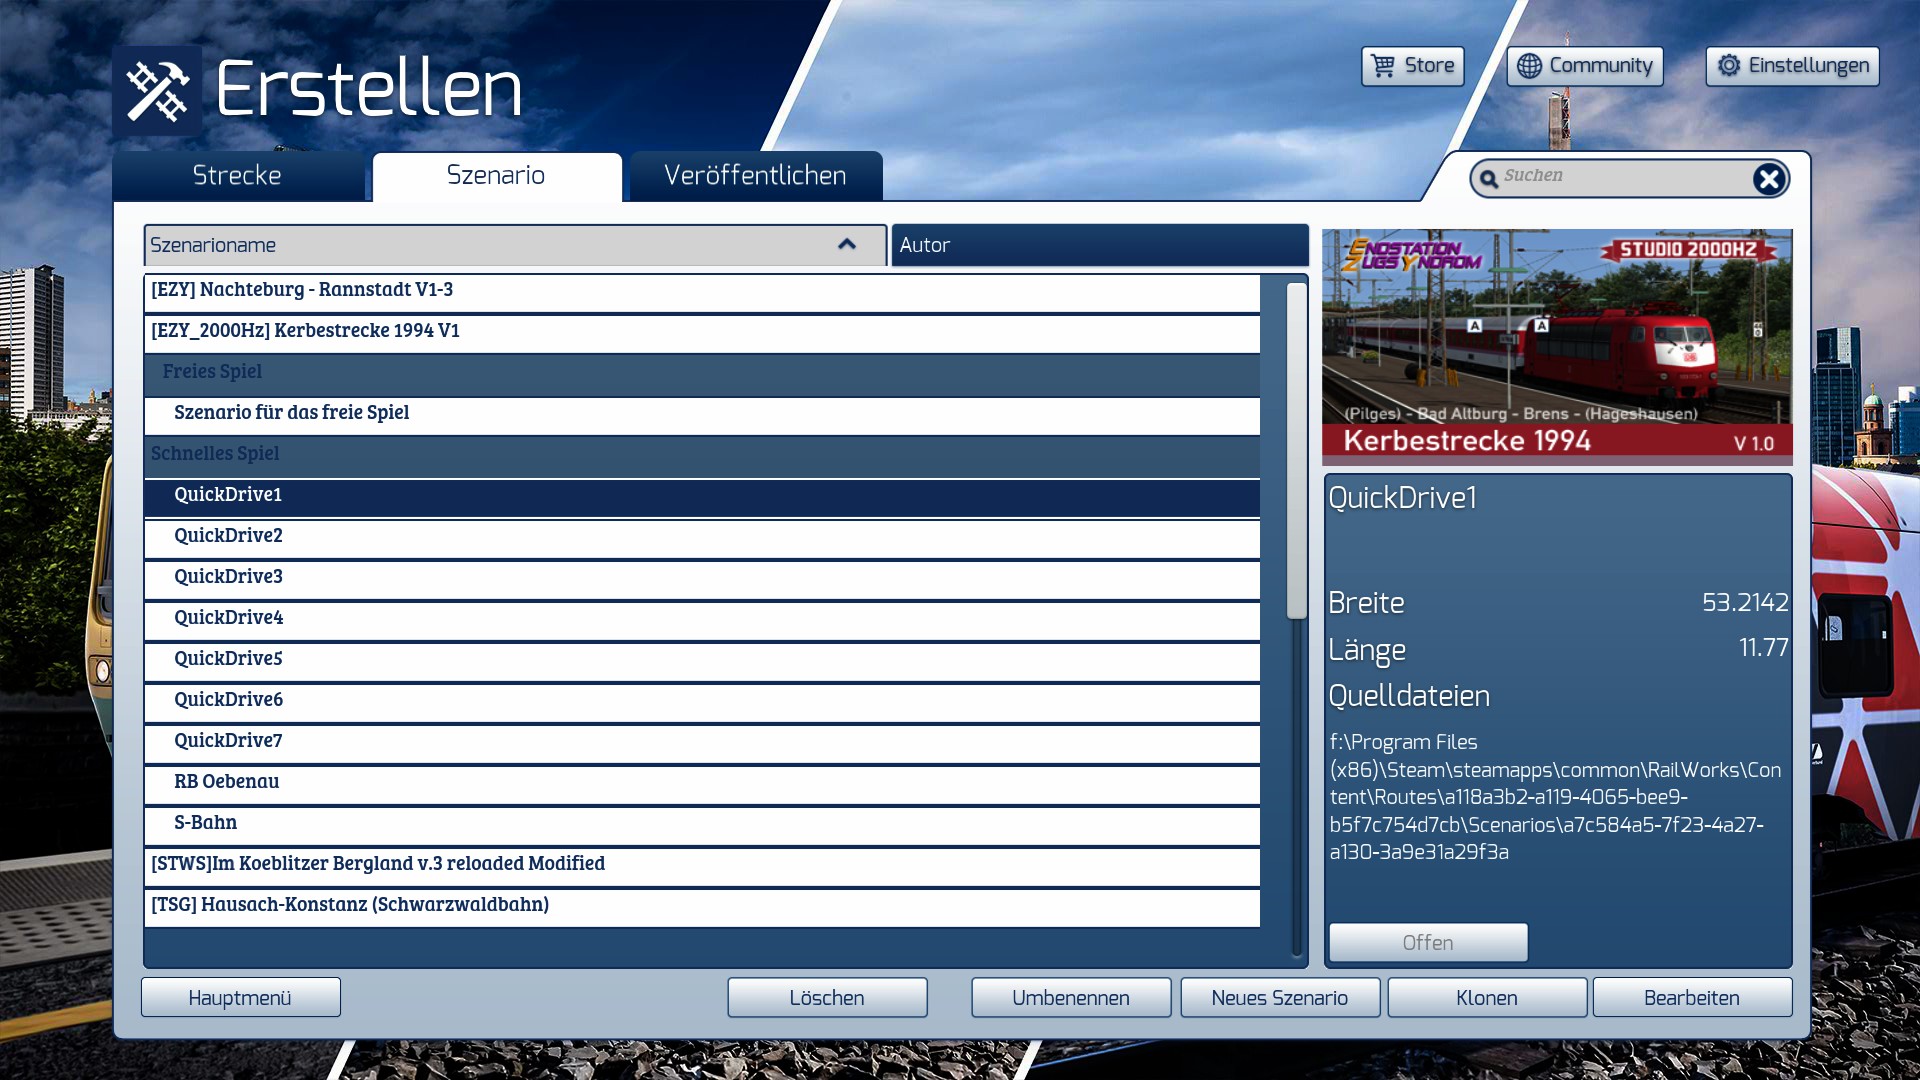This screenshot has height=1080, width=1920.
Task: Click the Store shopping cart icon
Action: pos(1383,66)
